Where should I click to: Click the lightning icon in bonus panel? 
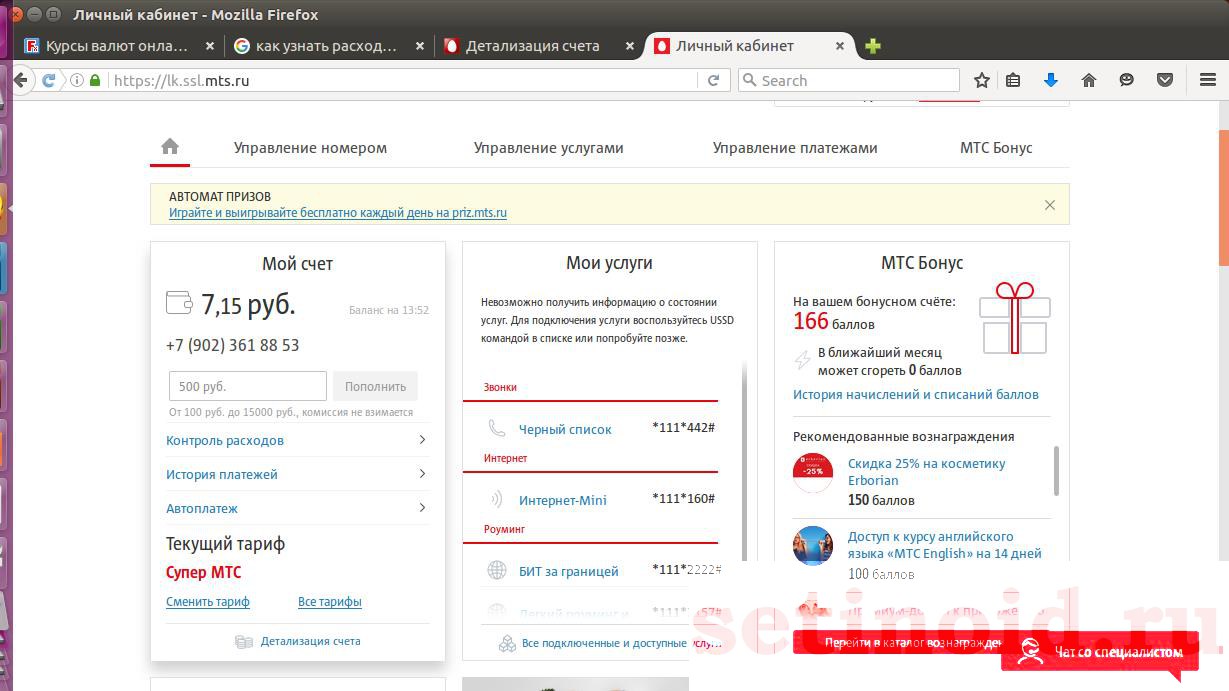coord(802,360)
